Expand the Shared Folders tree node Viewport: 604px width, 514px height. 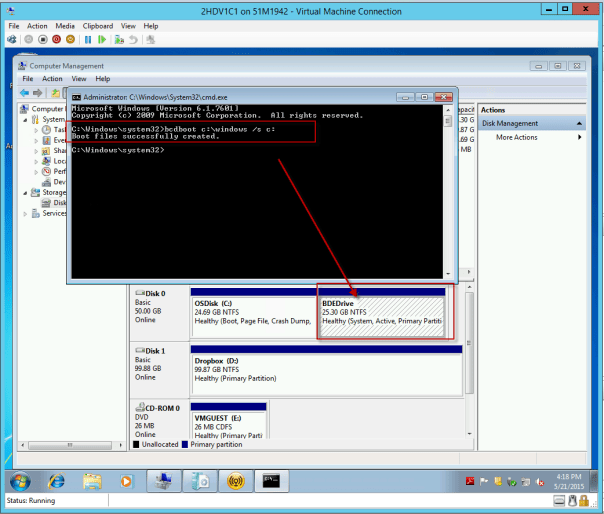36,151
